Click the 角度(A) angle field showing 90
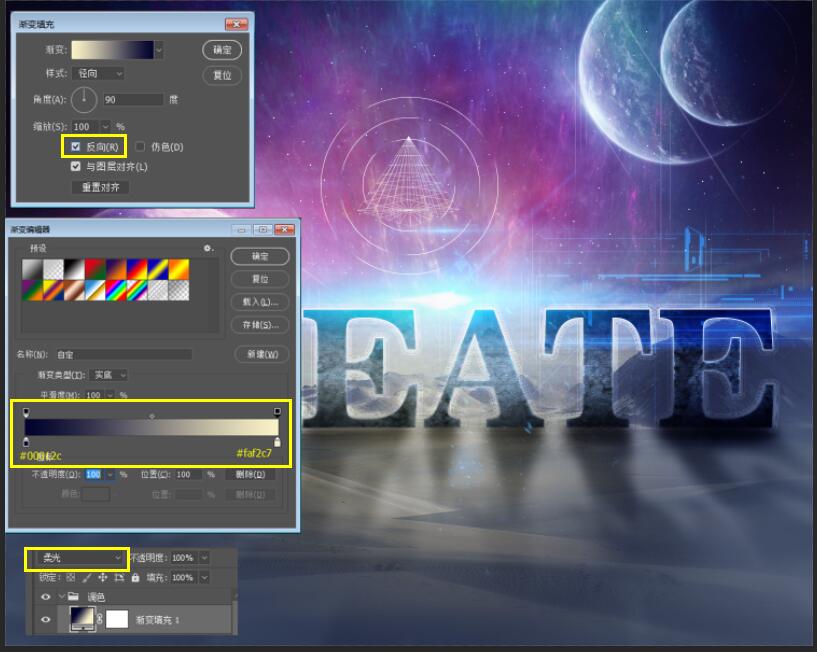The width and height of the screenshot is (817, 652). coord(133,100)
